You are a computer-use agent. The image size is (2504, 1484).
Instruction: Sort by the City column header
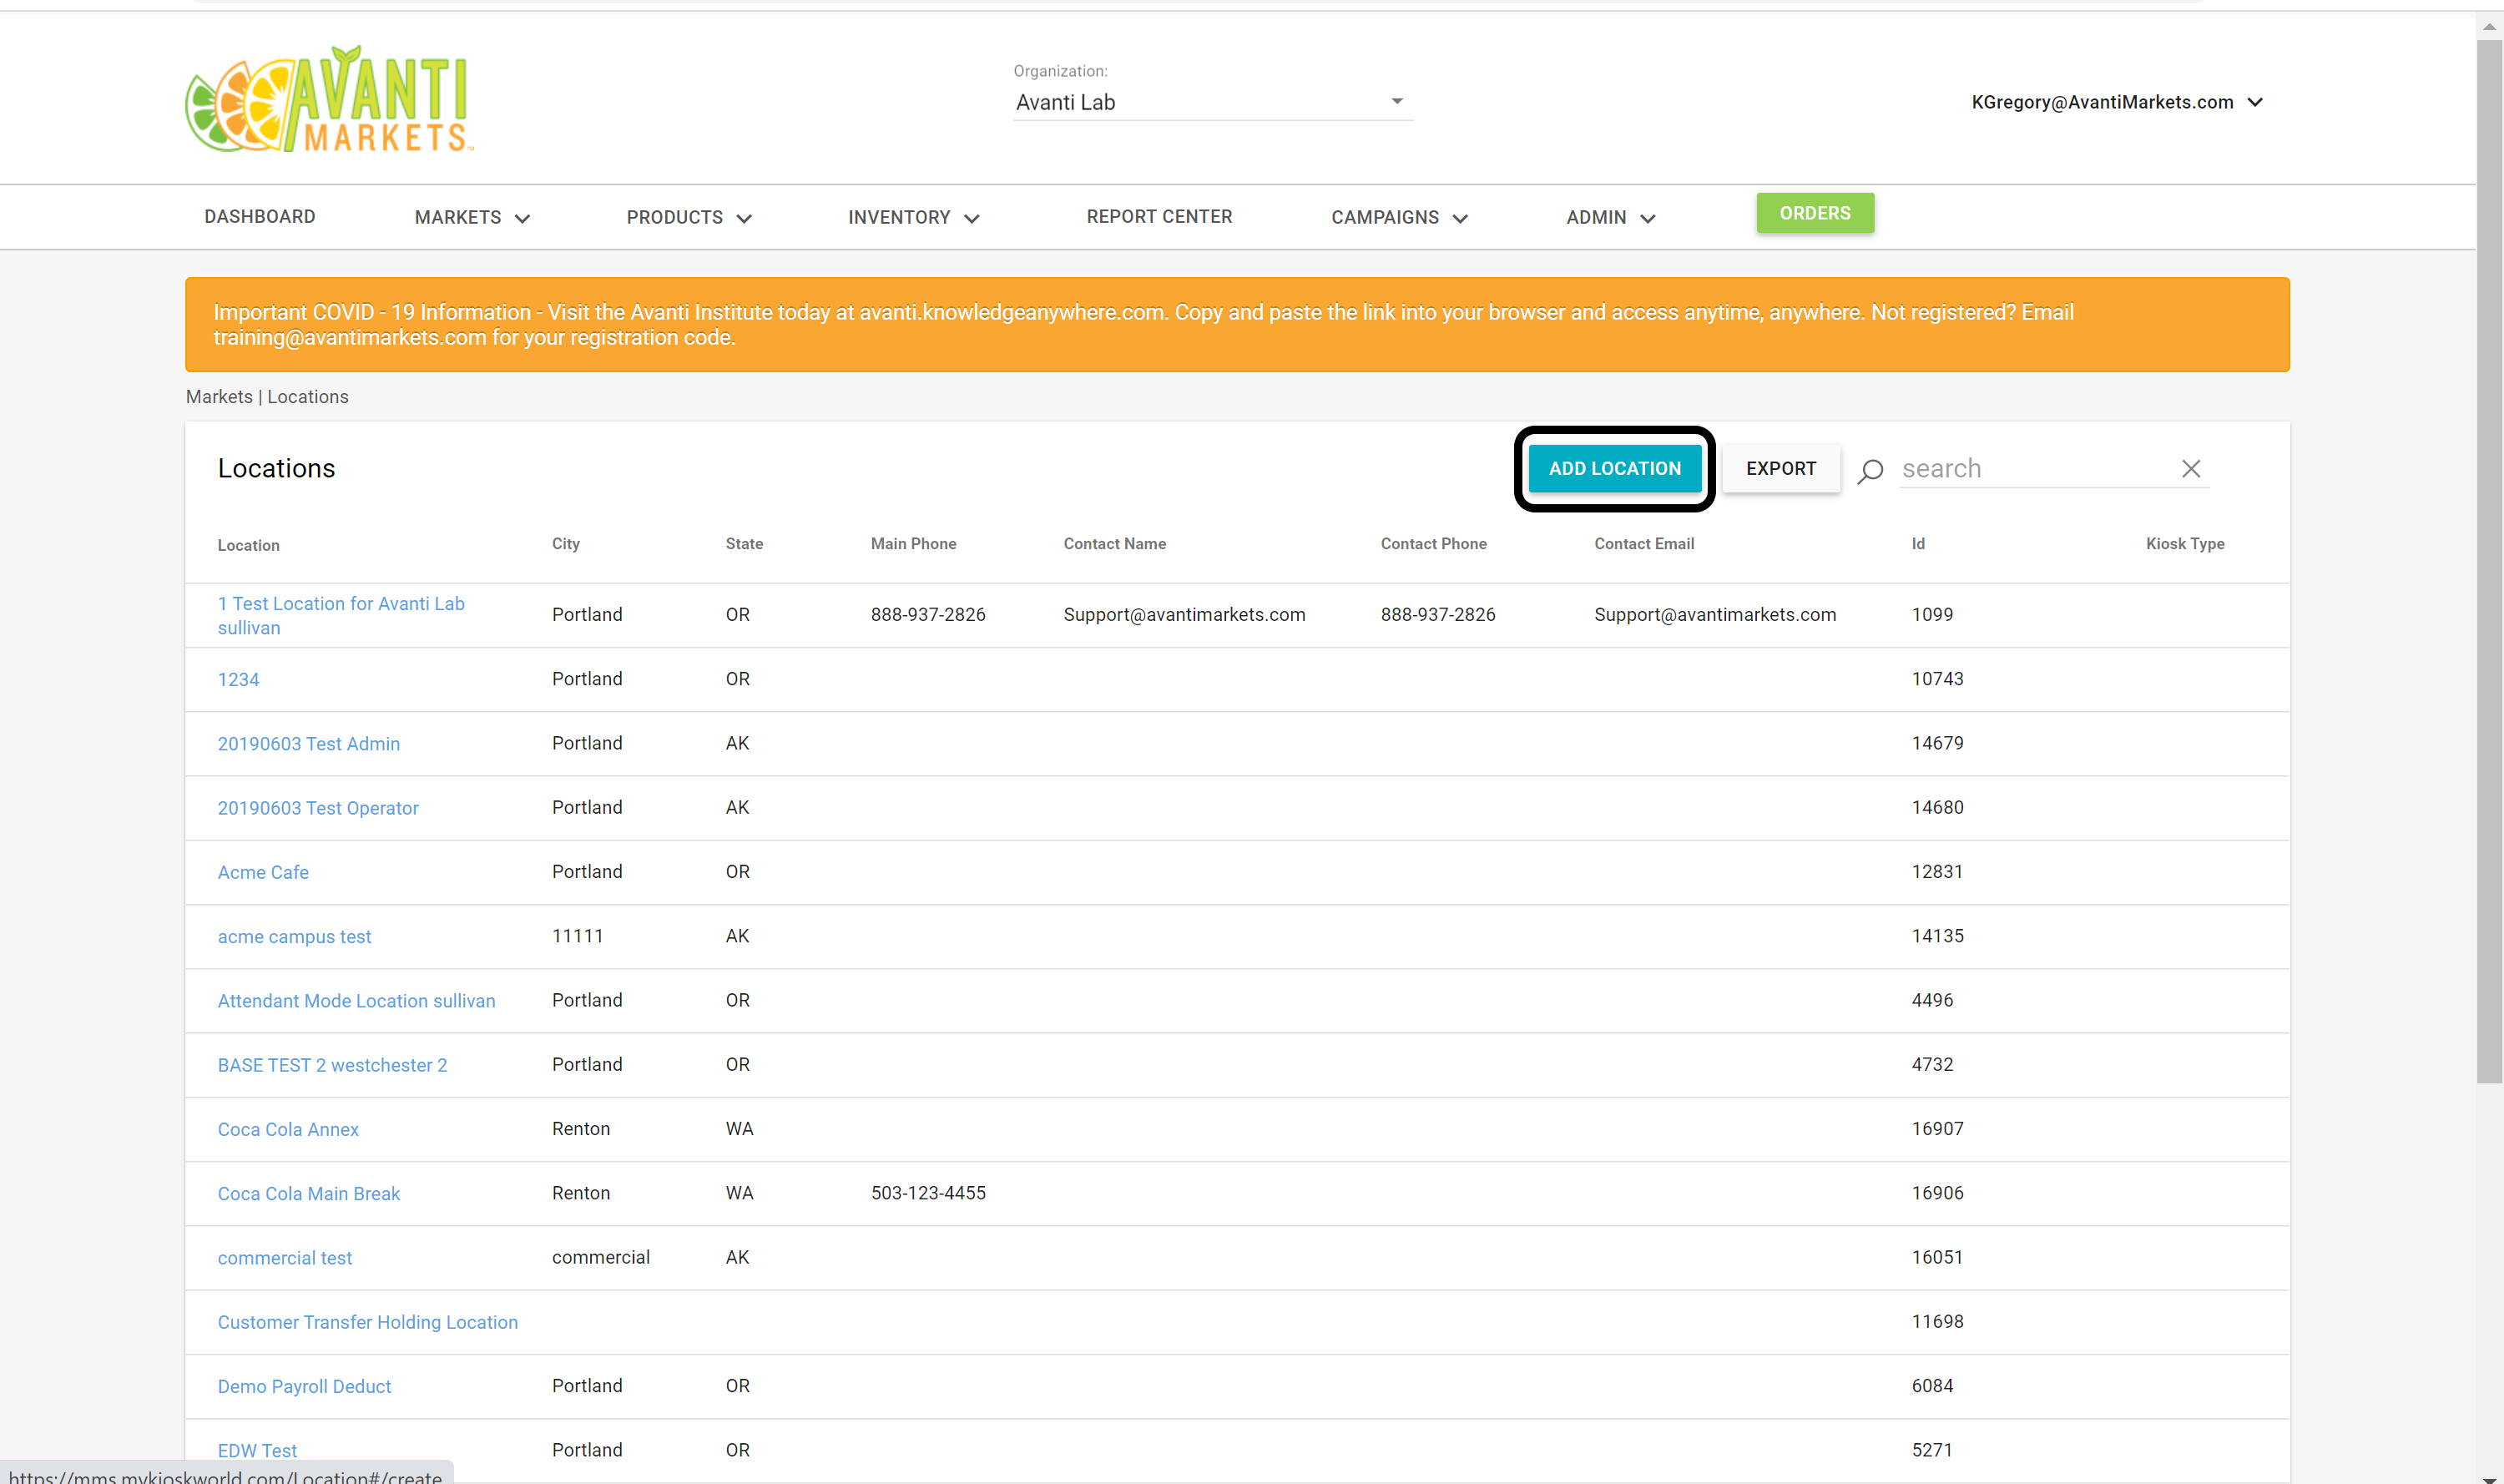565,544
